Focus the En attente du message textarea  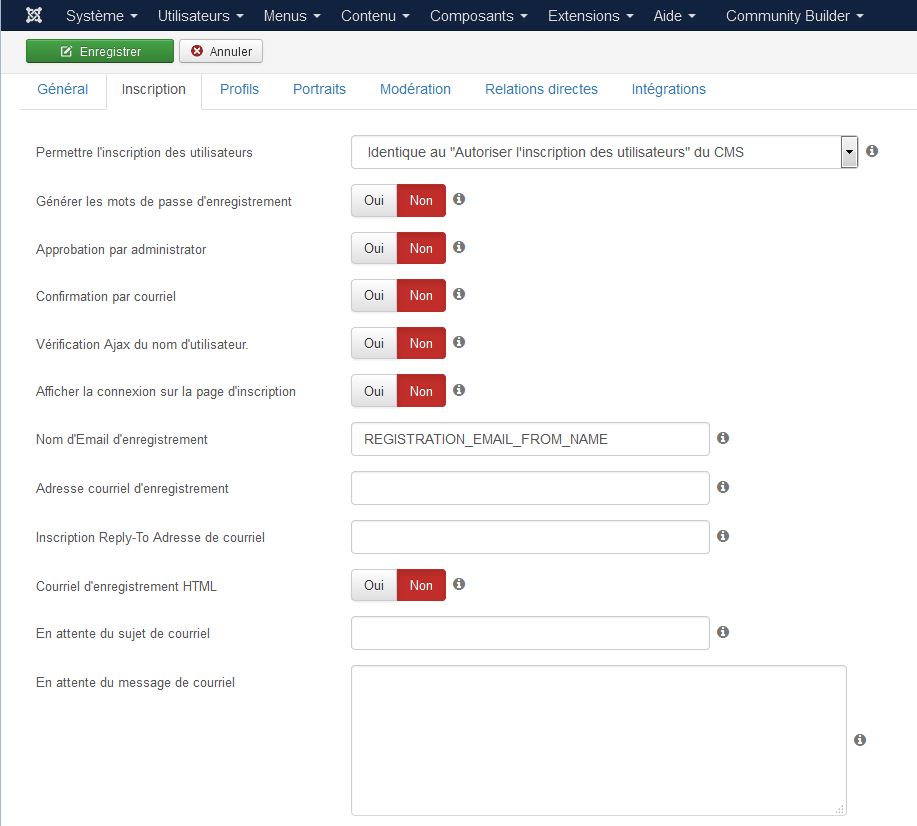[599, 741]
